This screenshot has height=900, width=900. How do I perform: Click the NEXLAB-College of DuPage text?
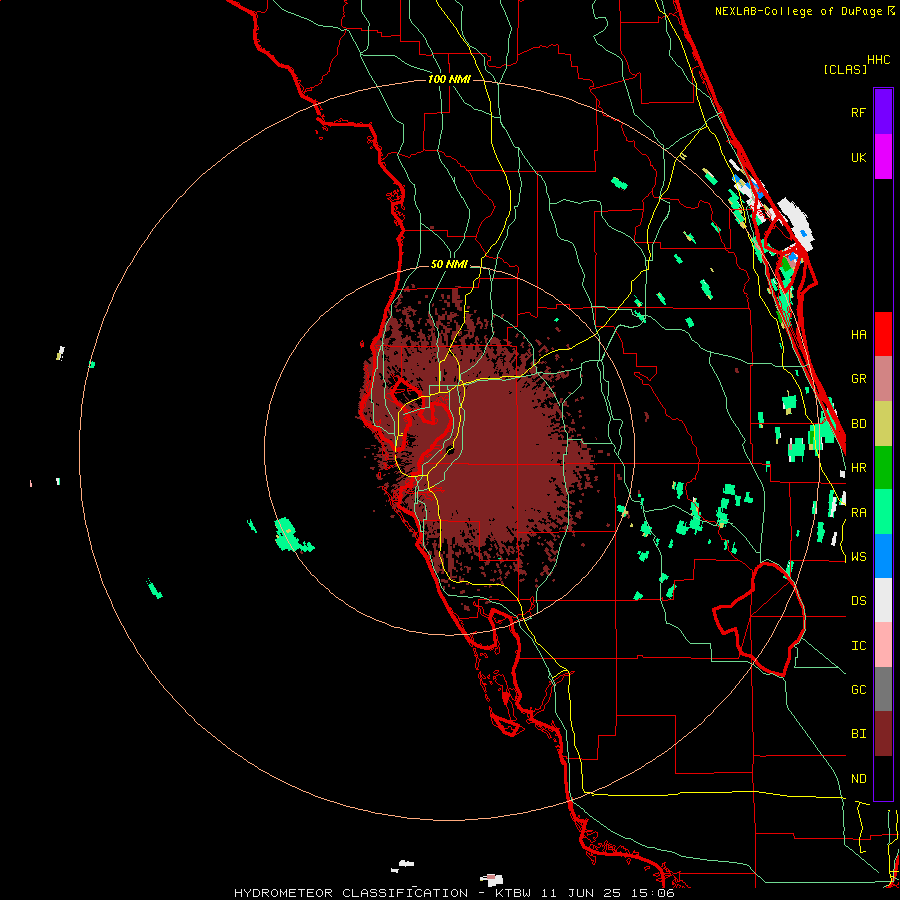(798, 11)
